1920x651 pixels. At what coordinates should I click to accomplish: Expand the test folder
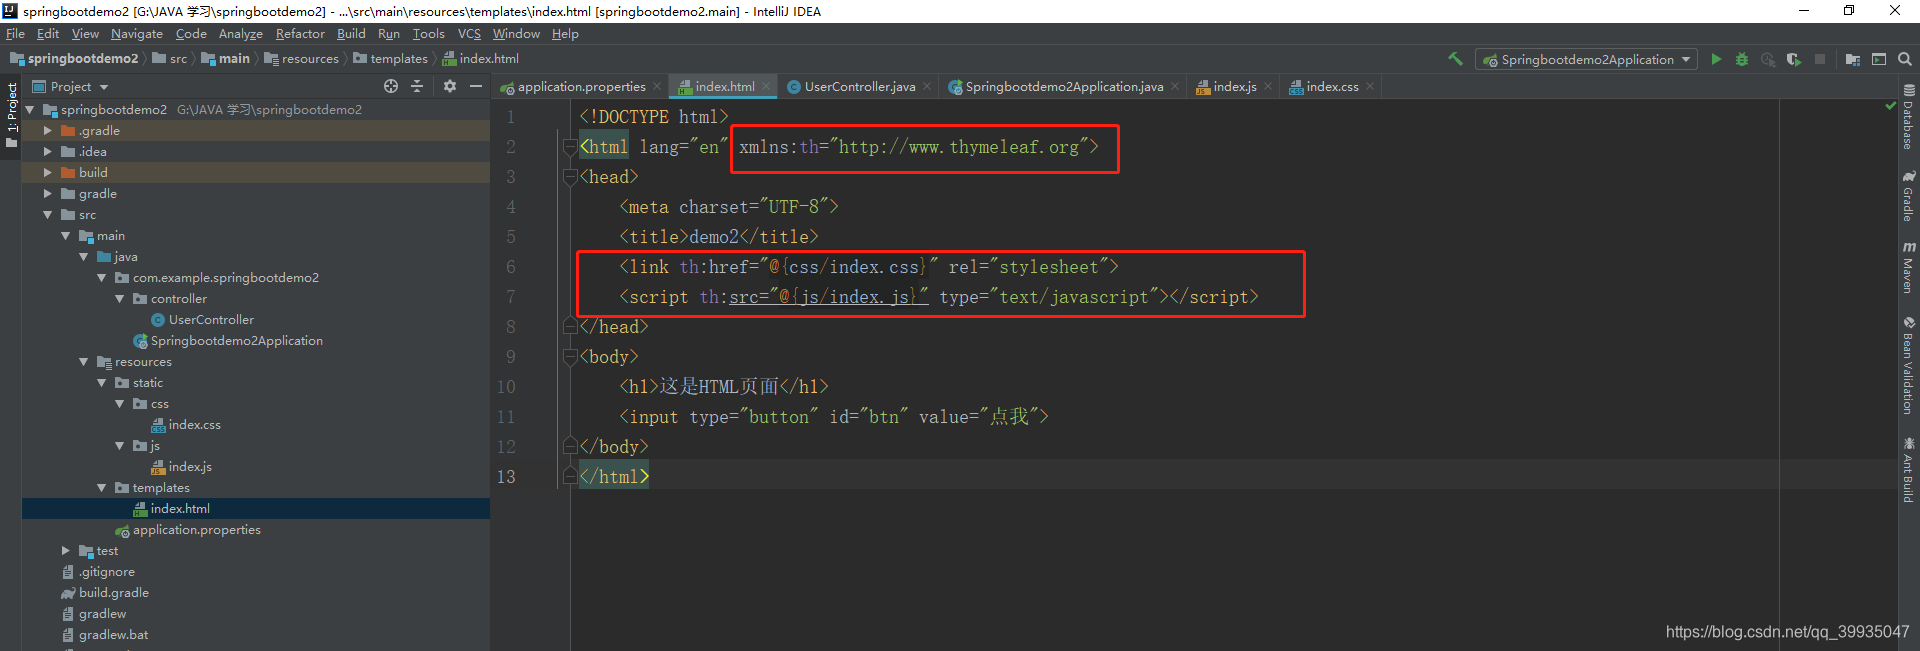click(x=65, y=550)
